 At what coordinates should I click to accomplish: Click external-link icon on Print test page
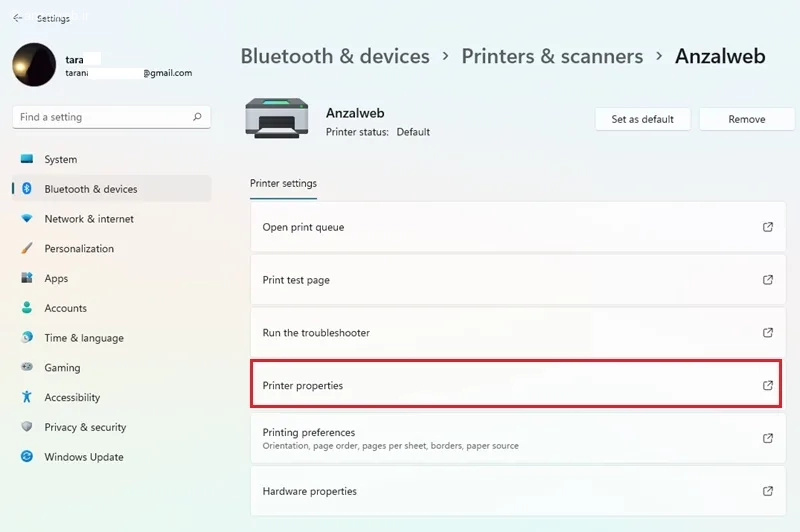767,280
